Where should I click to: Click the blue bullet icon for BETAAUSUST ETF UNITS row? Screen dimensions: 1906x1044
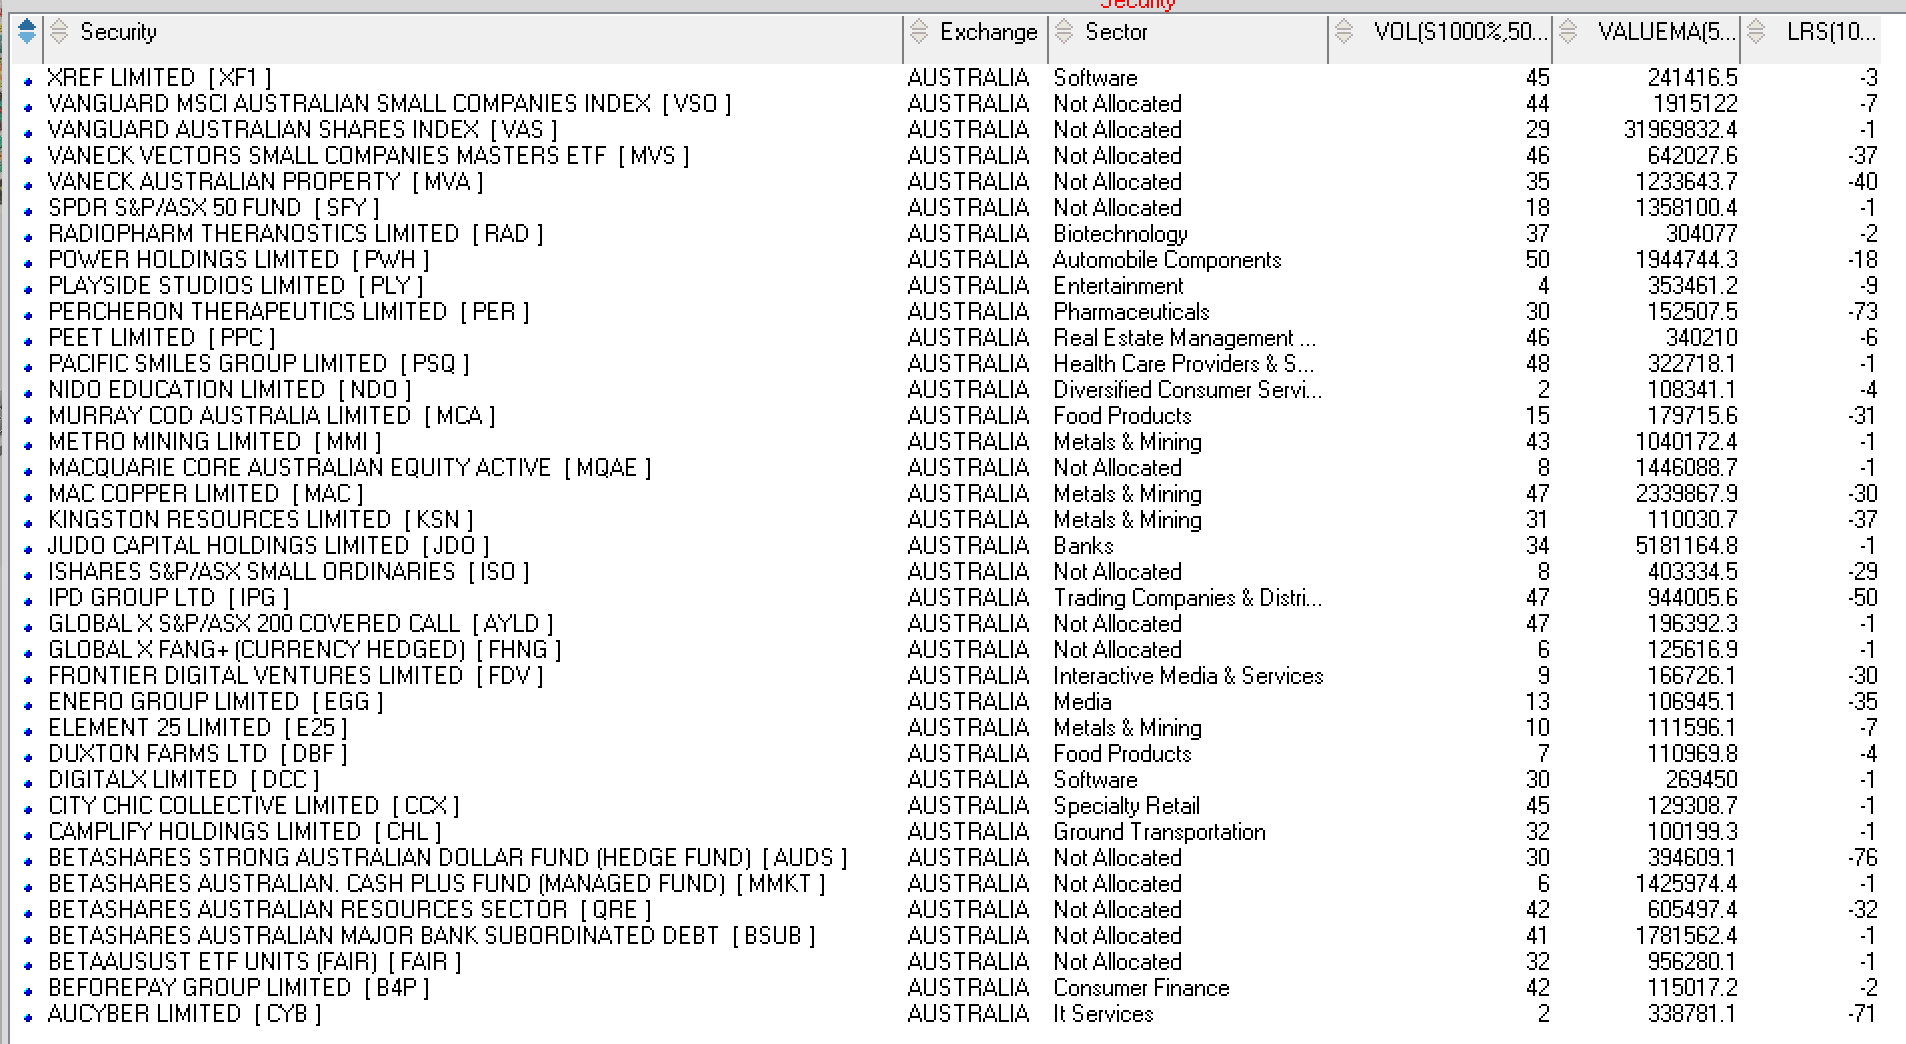pos(28,966)
